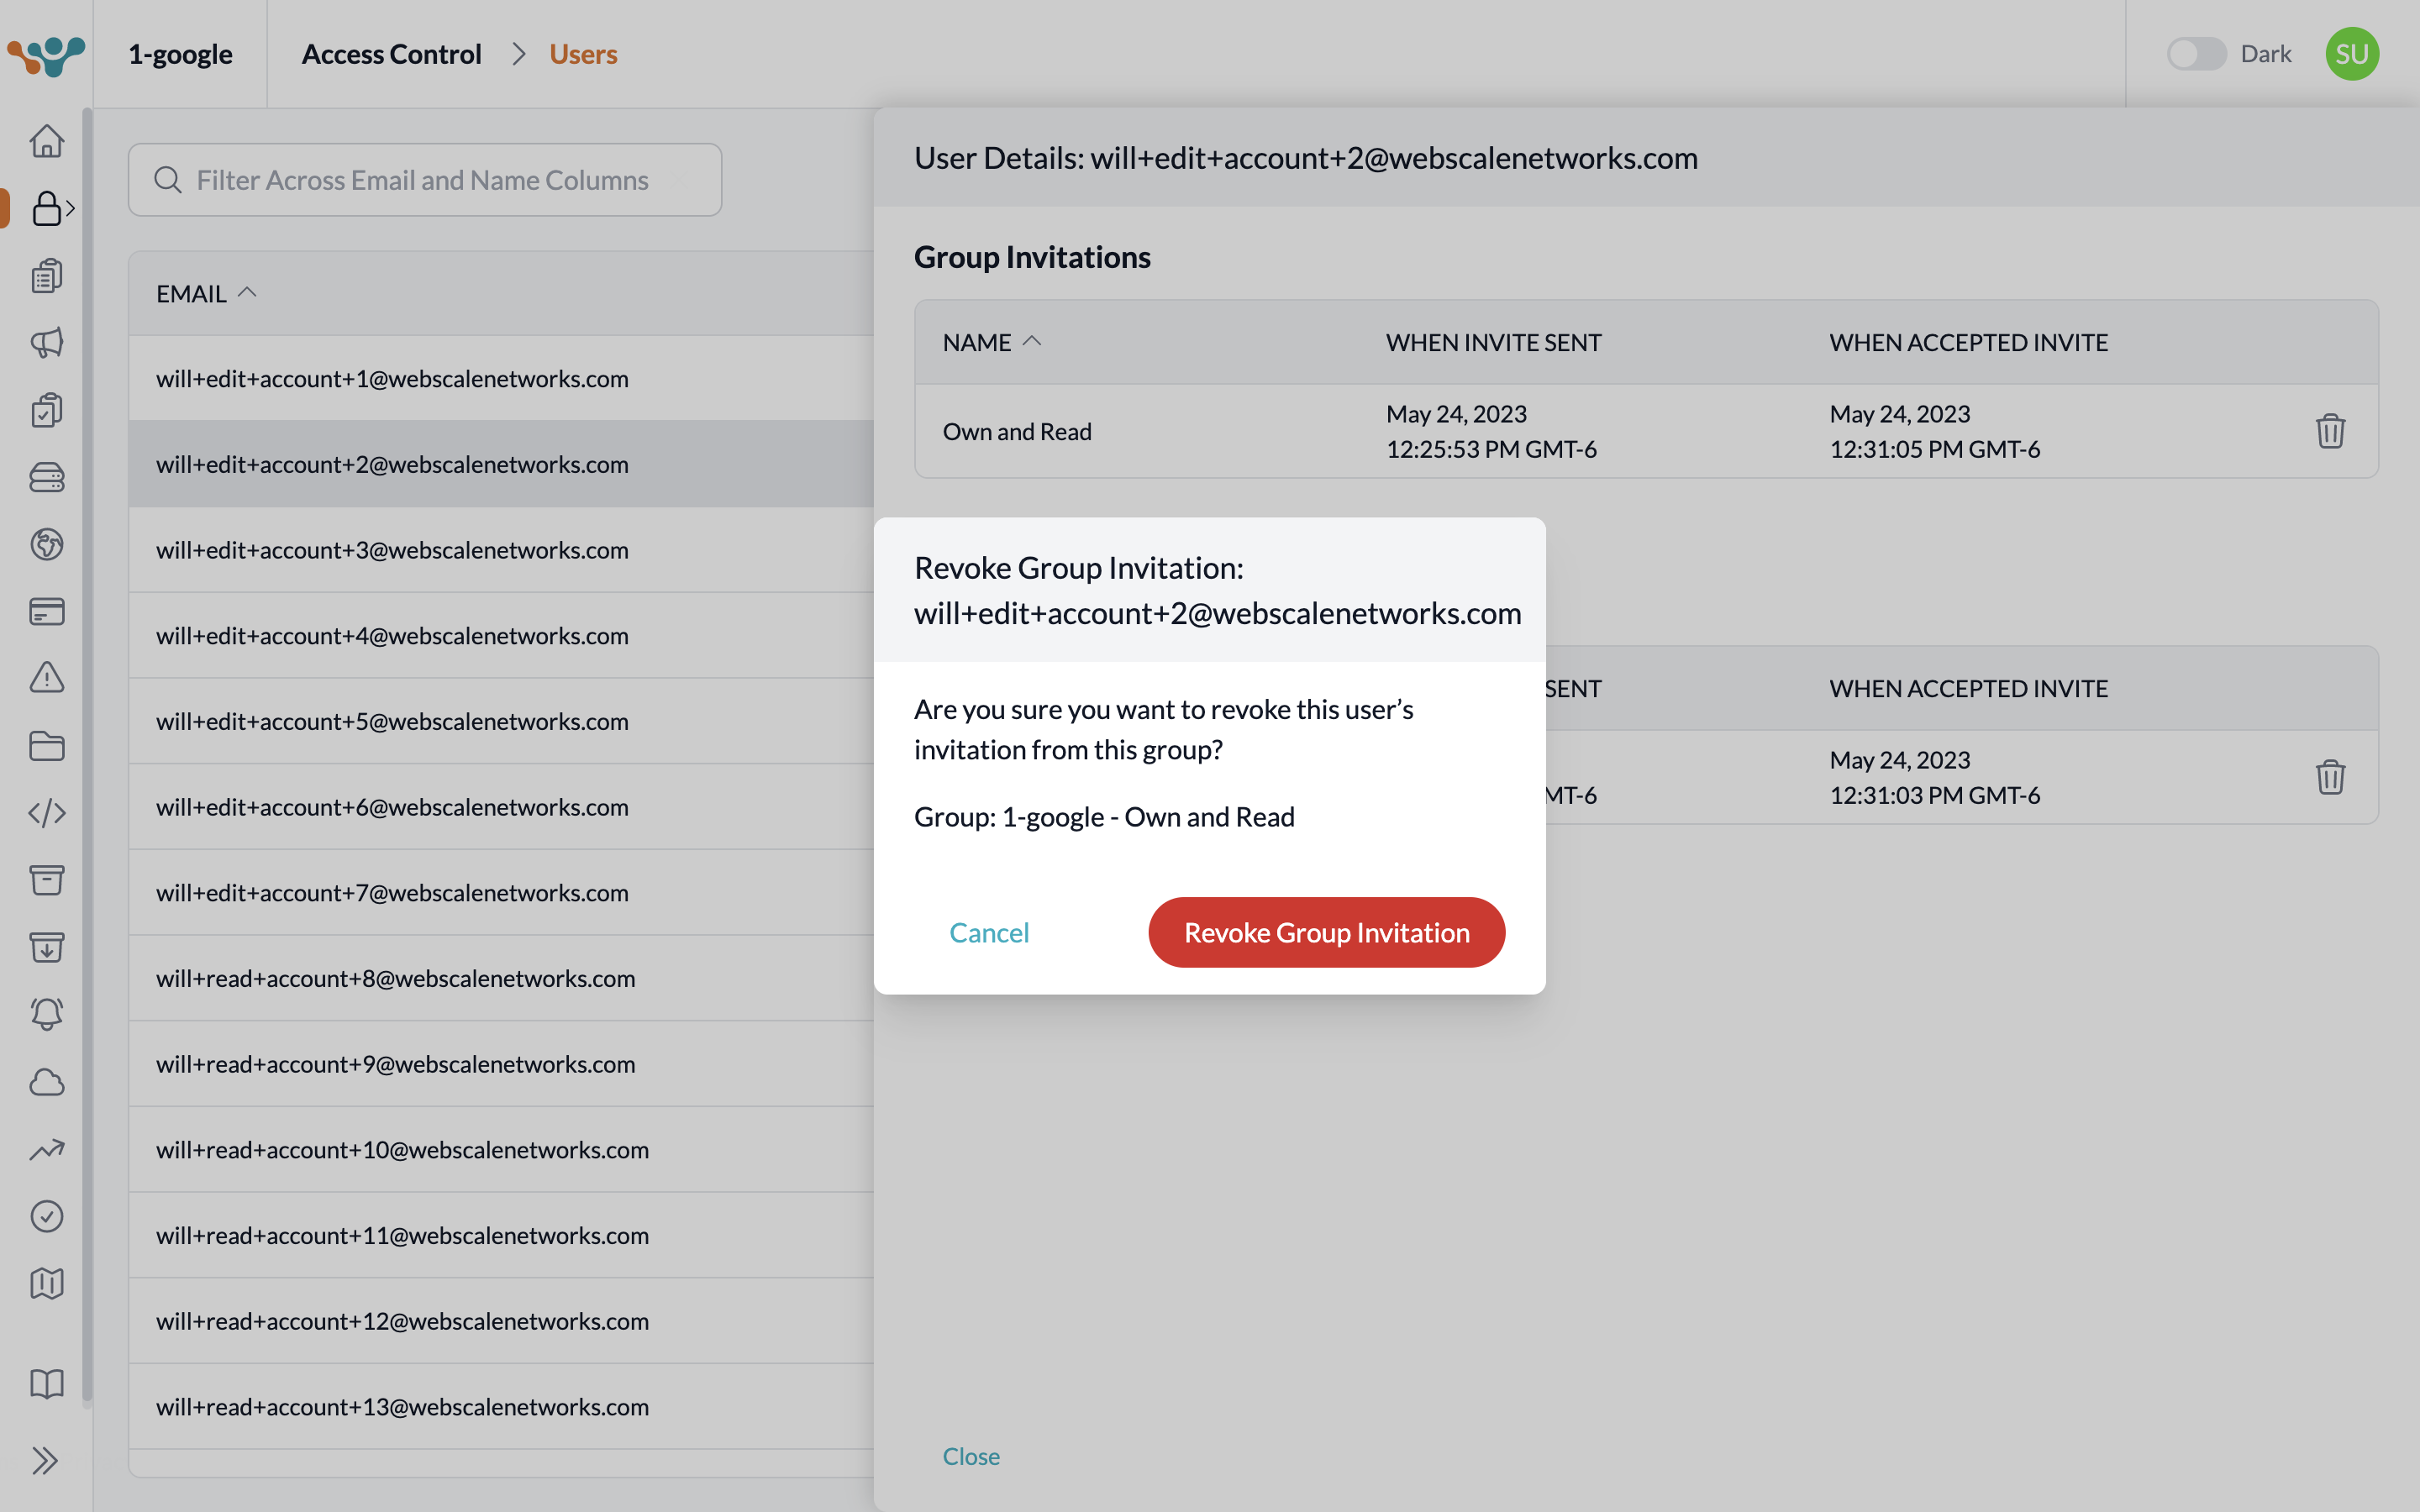Confirm Revoke Group Invitation button

pyautogui.click(x=1326, y=932)
